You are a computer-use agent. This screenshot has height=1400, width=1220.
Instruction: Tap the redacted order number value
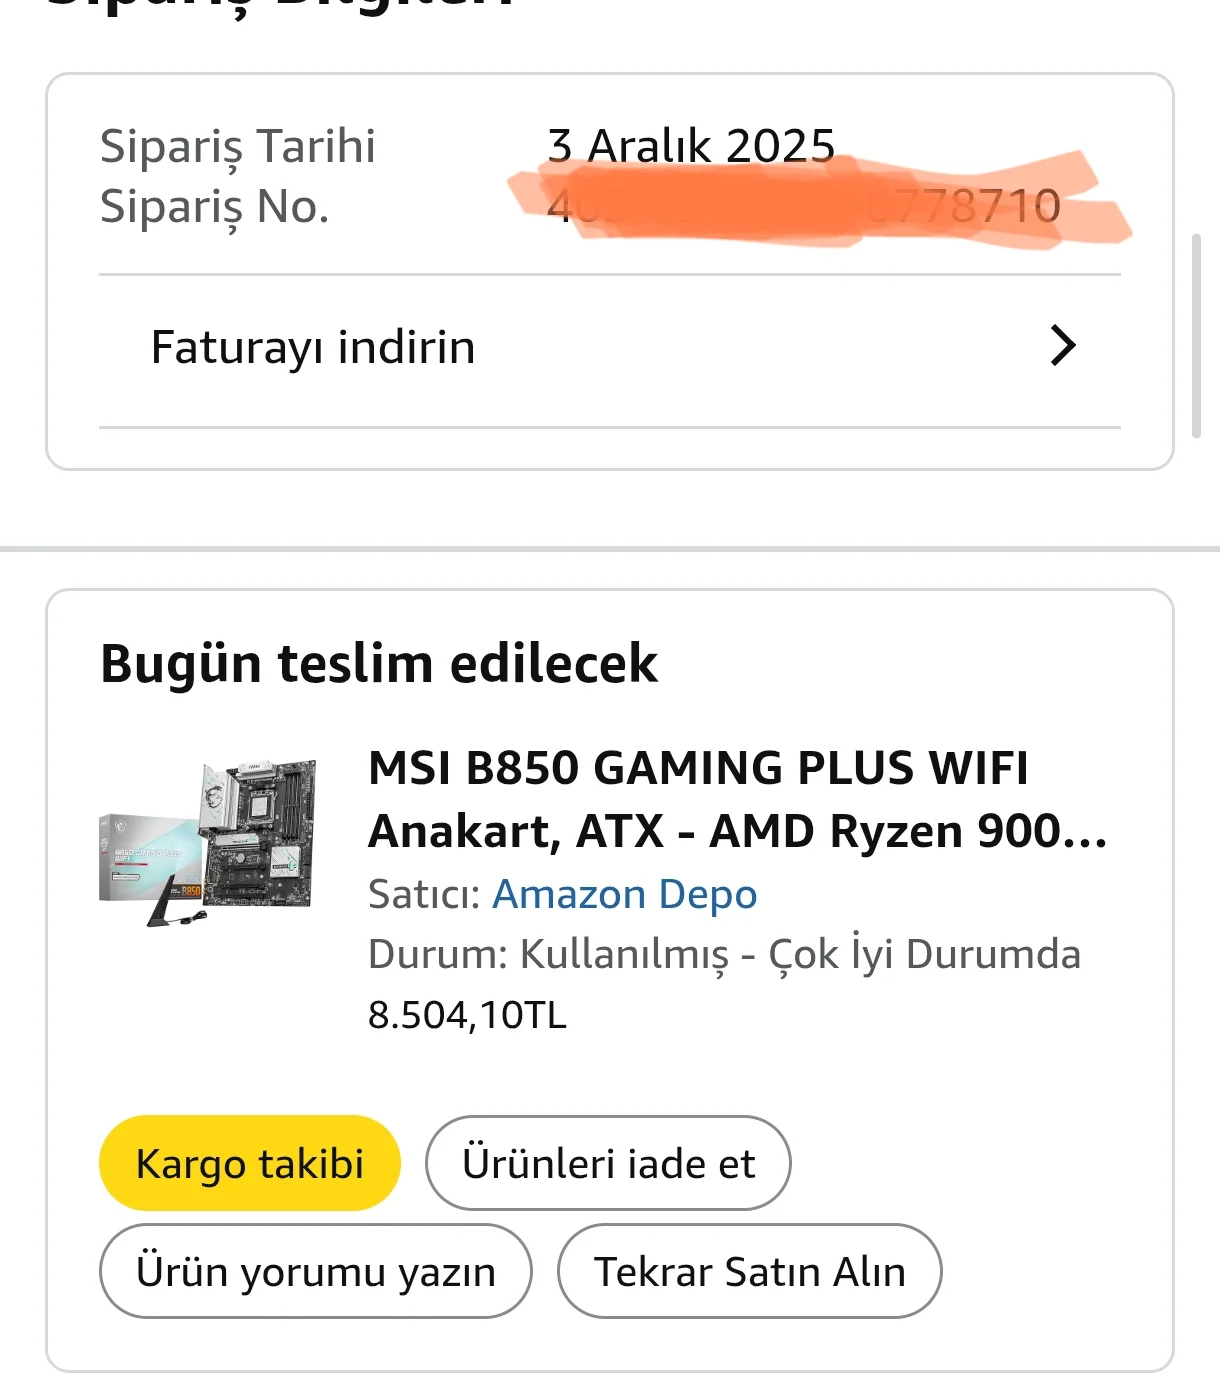pos(803,206)
